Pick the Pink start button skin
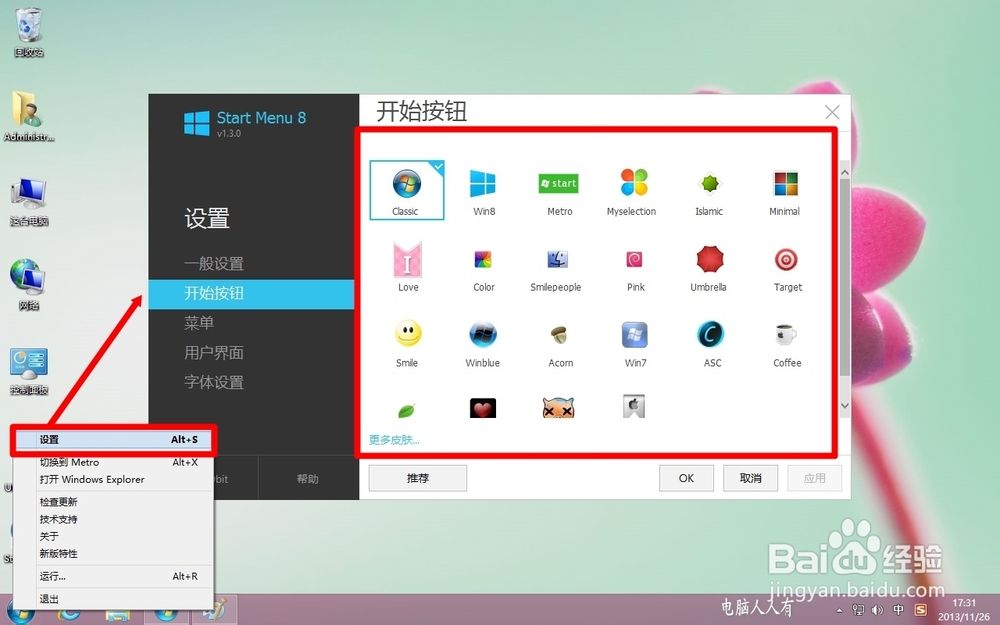Screen dimensions: 1000x625 tap(635, 268)
